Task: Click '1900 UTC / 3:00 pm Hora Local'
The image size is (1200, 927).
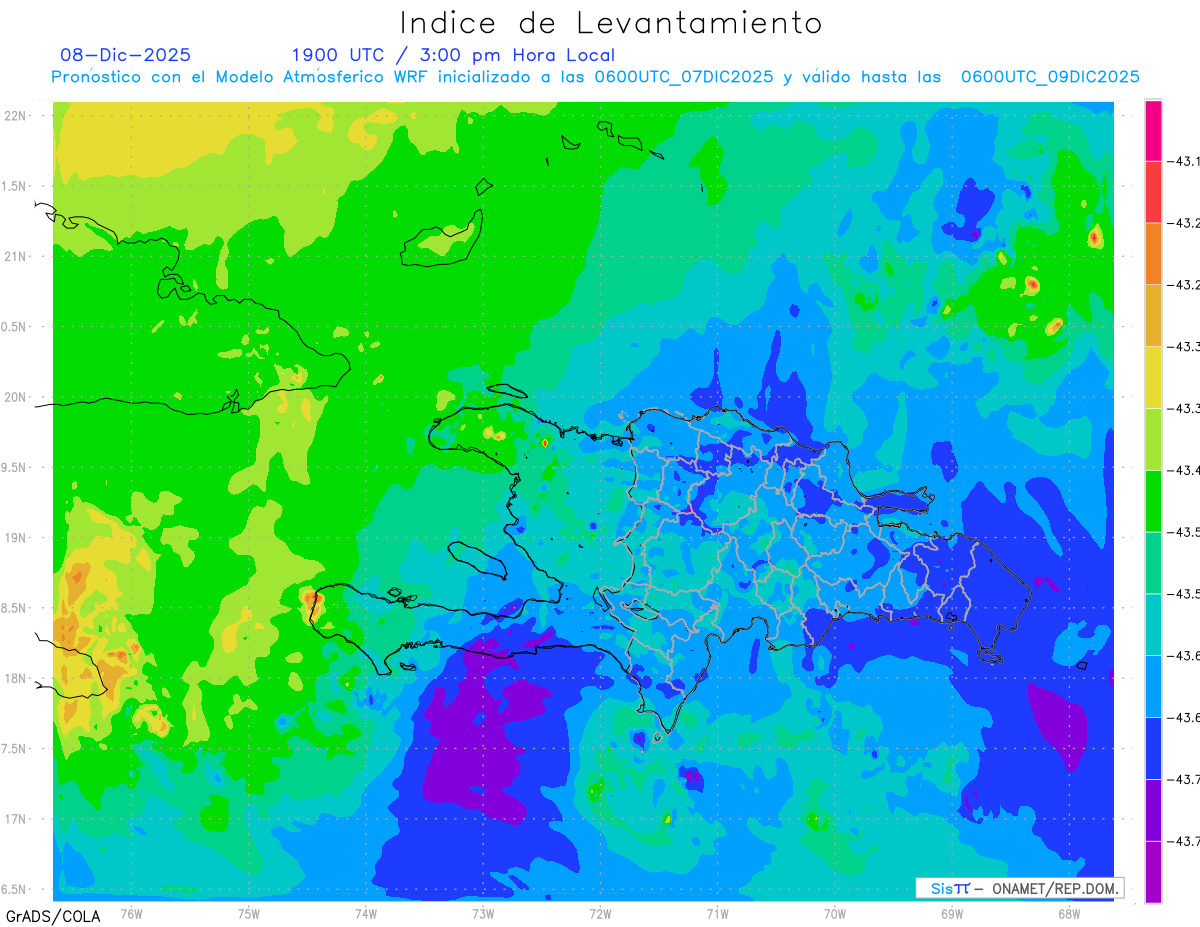Action: point(453,55)
